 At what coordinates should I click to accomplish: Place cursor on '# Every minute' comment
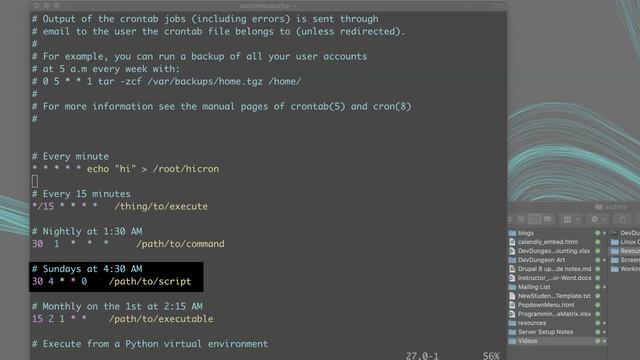click(70, 156)
